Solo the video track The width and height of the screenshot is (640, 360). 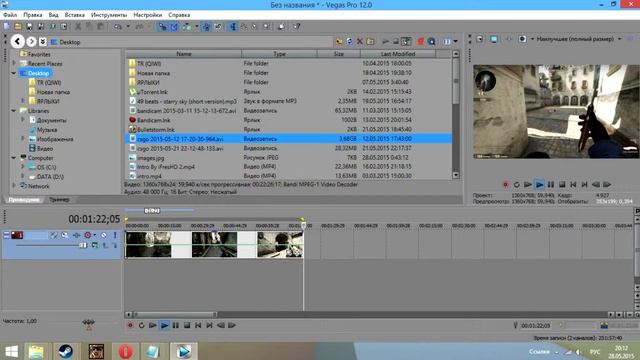pyautogui.click(x=115, y=235)
